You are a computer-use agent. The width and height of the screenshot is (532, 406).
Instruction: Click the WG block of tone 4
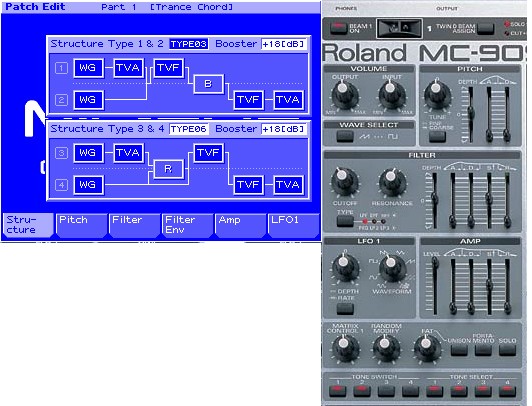click(x=88, y=185)
